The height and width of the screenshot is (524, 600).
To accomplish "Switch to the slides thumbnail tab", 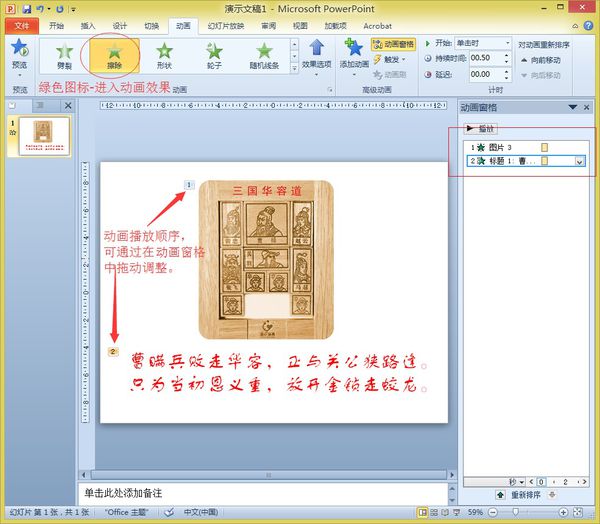I will pyautogui.click(x=12, y=105).
